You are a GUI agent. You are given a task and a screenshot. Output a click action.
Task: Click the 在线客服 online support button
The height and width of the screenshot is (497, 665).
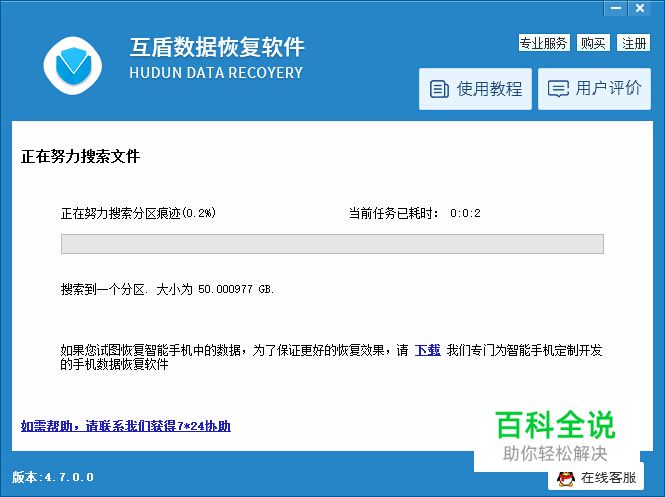pyautogui.click(x=596, y=477)
